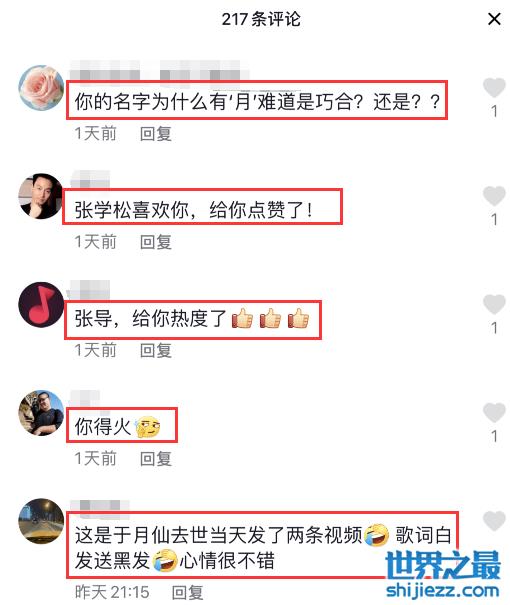Open the night road avatar profile
The width and height of the screenshot is (510, 605).
tap(41, 521)
